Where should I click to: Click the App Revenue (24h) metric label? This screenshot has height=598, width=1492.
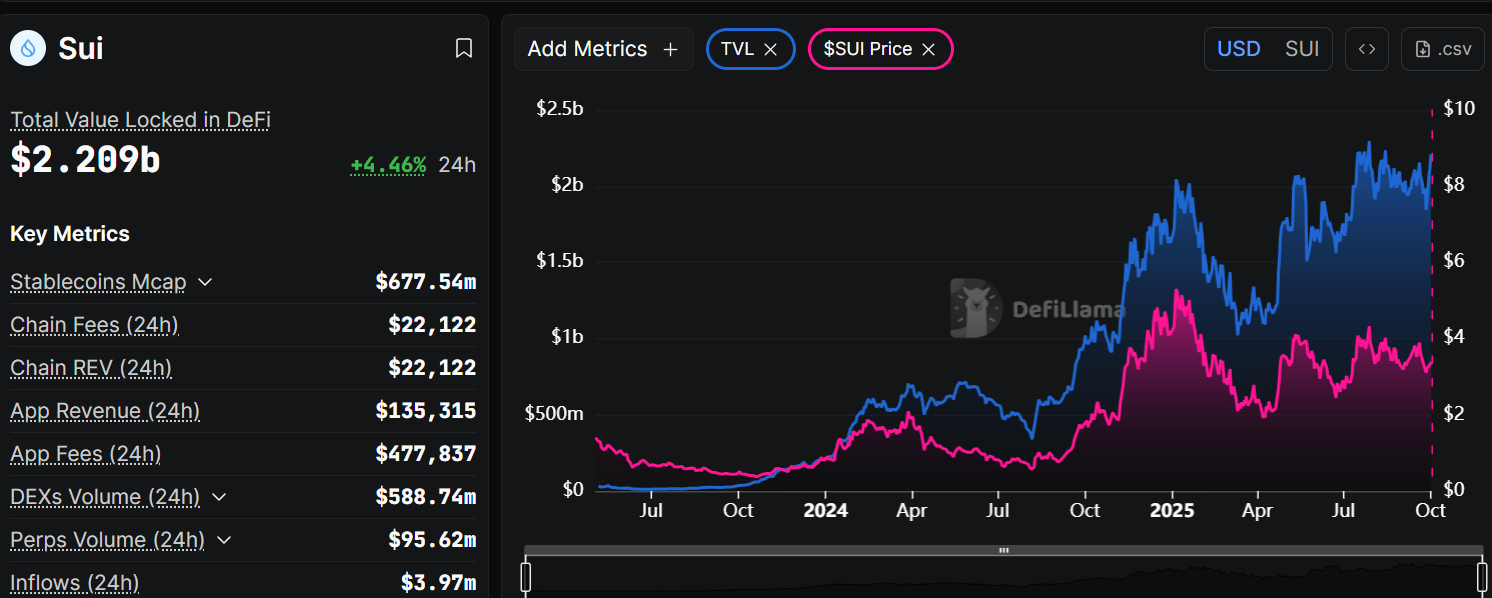click(x=105, y=411)
